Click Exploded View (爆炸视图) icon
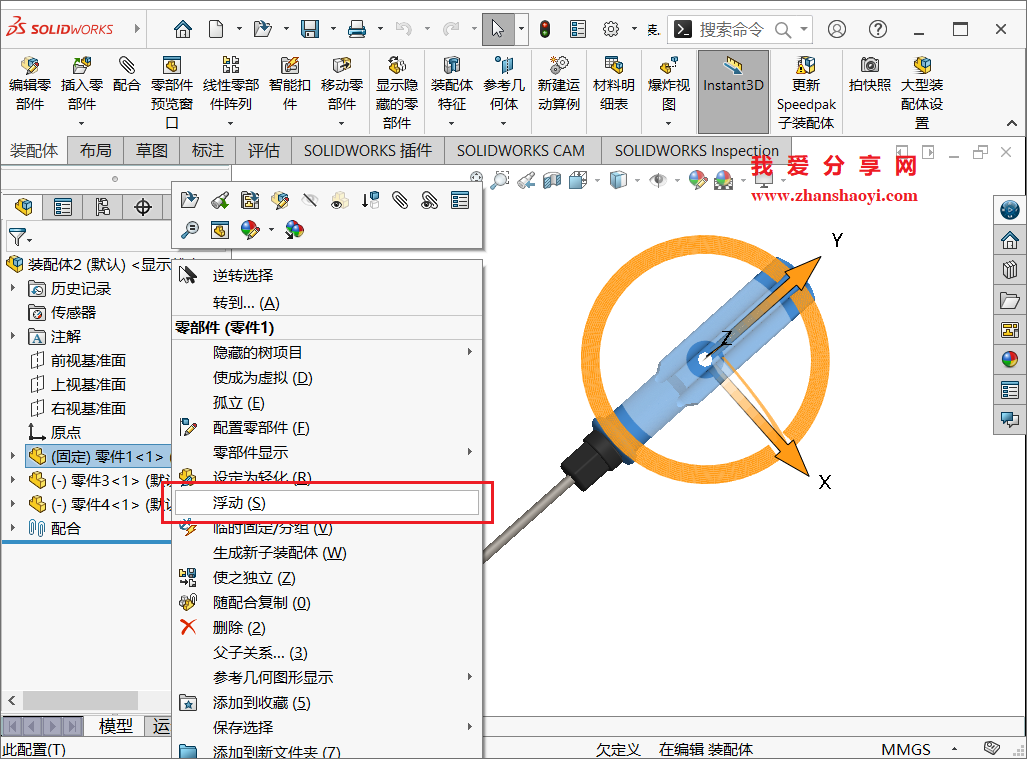This screenshot has height=759, width=1027. pos(669,65)
